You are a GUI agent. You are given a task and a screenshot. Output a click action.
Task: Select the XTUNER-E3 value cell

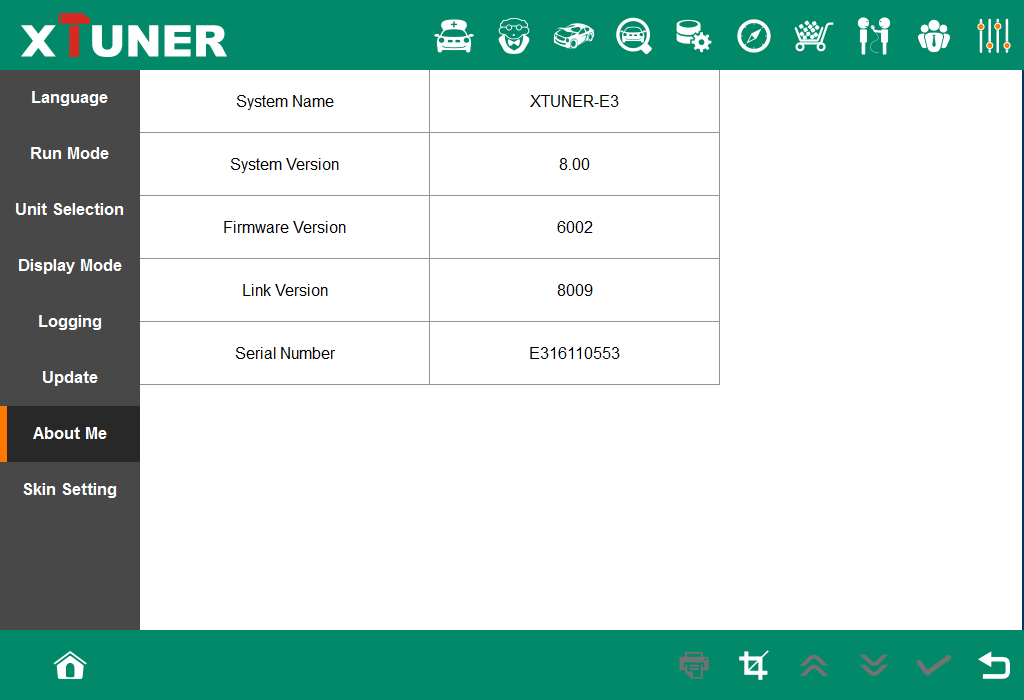(x=575, y=101)
